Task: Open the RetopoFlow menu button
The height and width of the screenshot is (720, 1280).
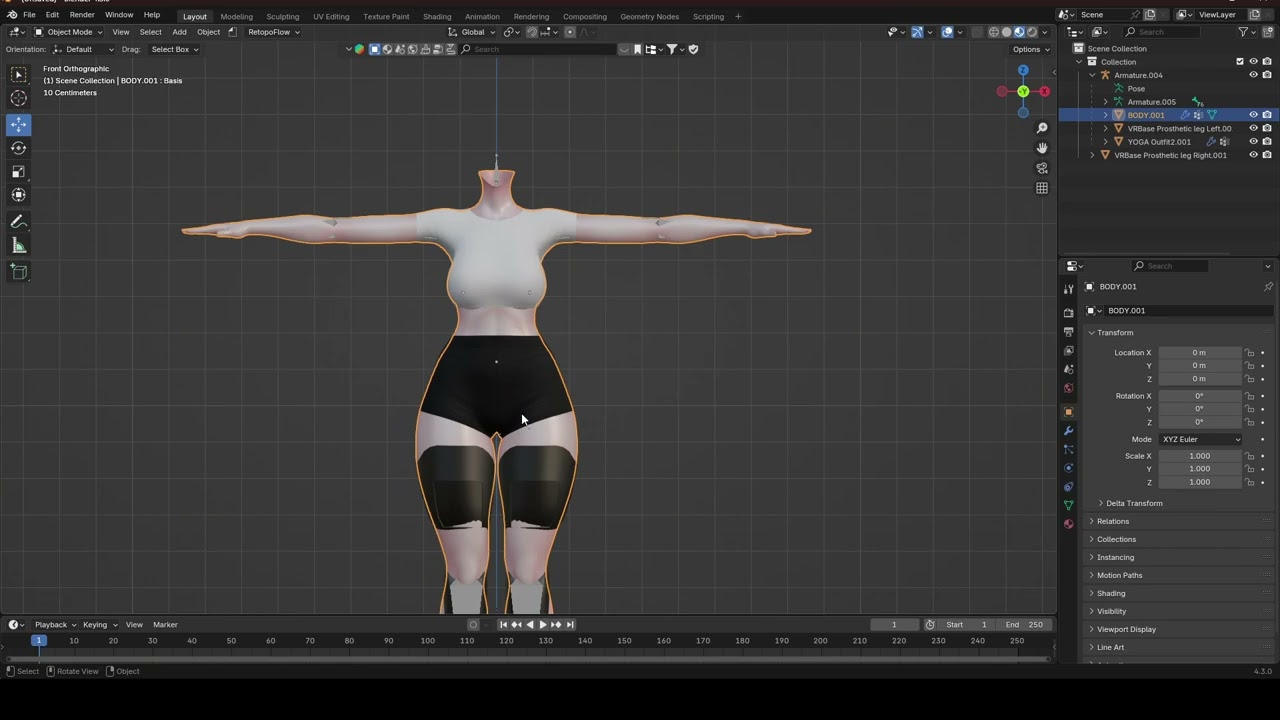Action: [272, 32]
